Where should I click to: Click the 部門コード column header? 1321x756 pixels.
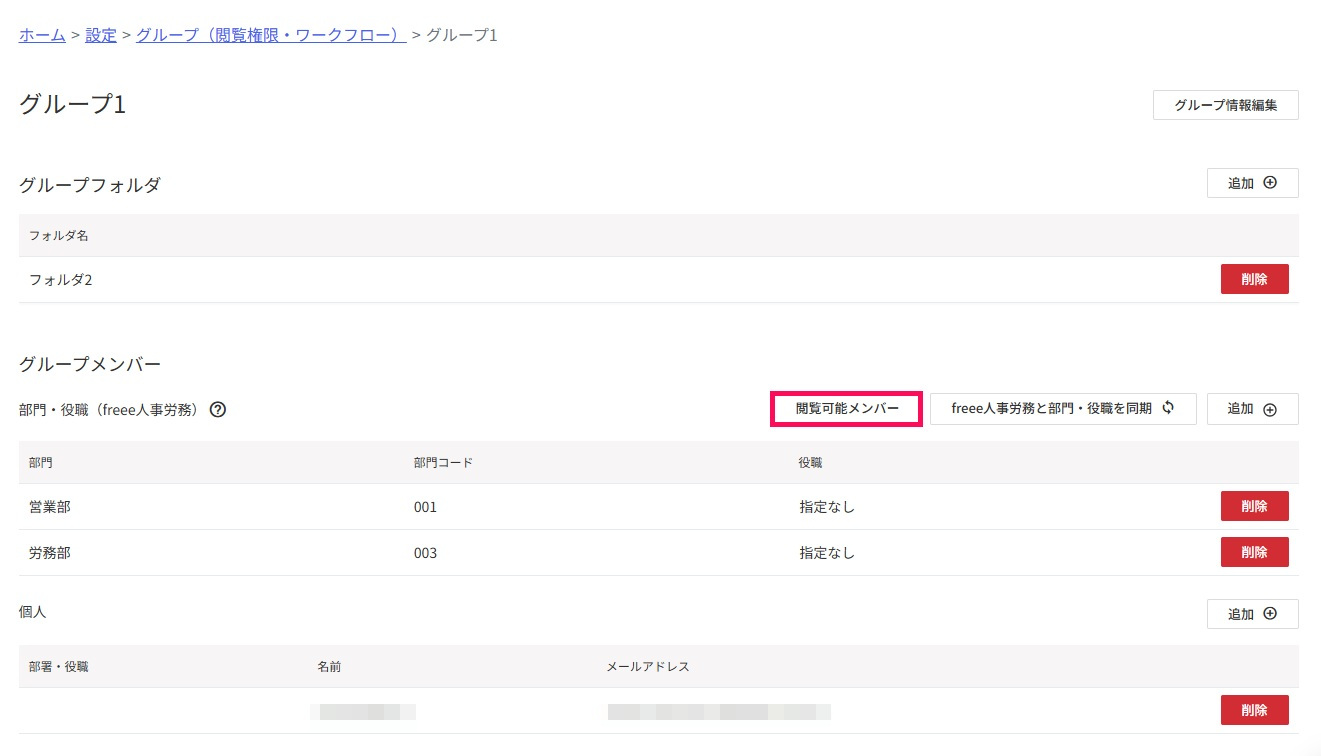[443, 463]
